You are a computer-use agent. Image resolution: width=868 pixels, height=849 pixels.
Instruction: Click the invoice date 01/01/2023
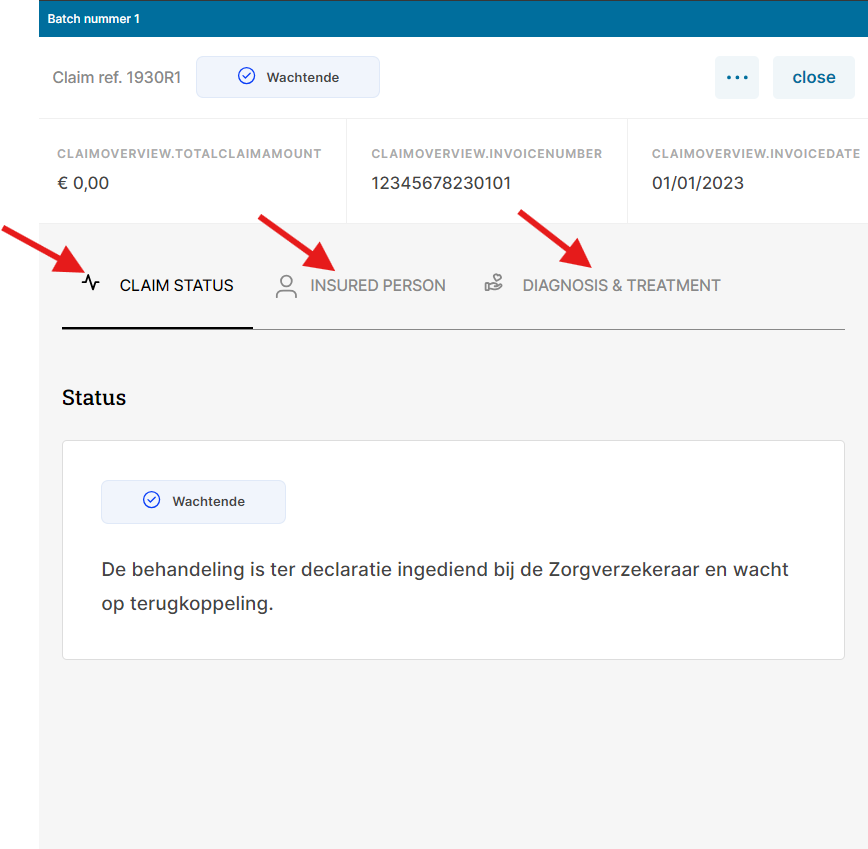(x=697, y=183)
